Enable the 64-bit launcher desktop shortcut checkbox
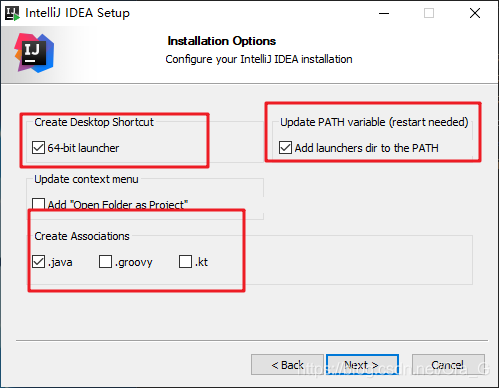The width and height of the screenshot is (499, 388). (38, 147)
